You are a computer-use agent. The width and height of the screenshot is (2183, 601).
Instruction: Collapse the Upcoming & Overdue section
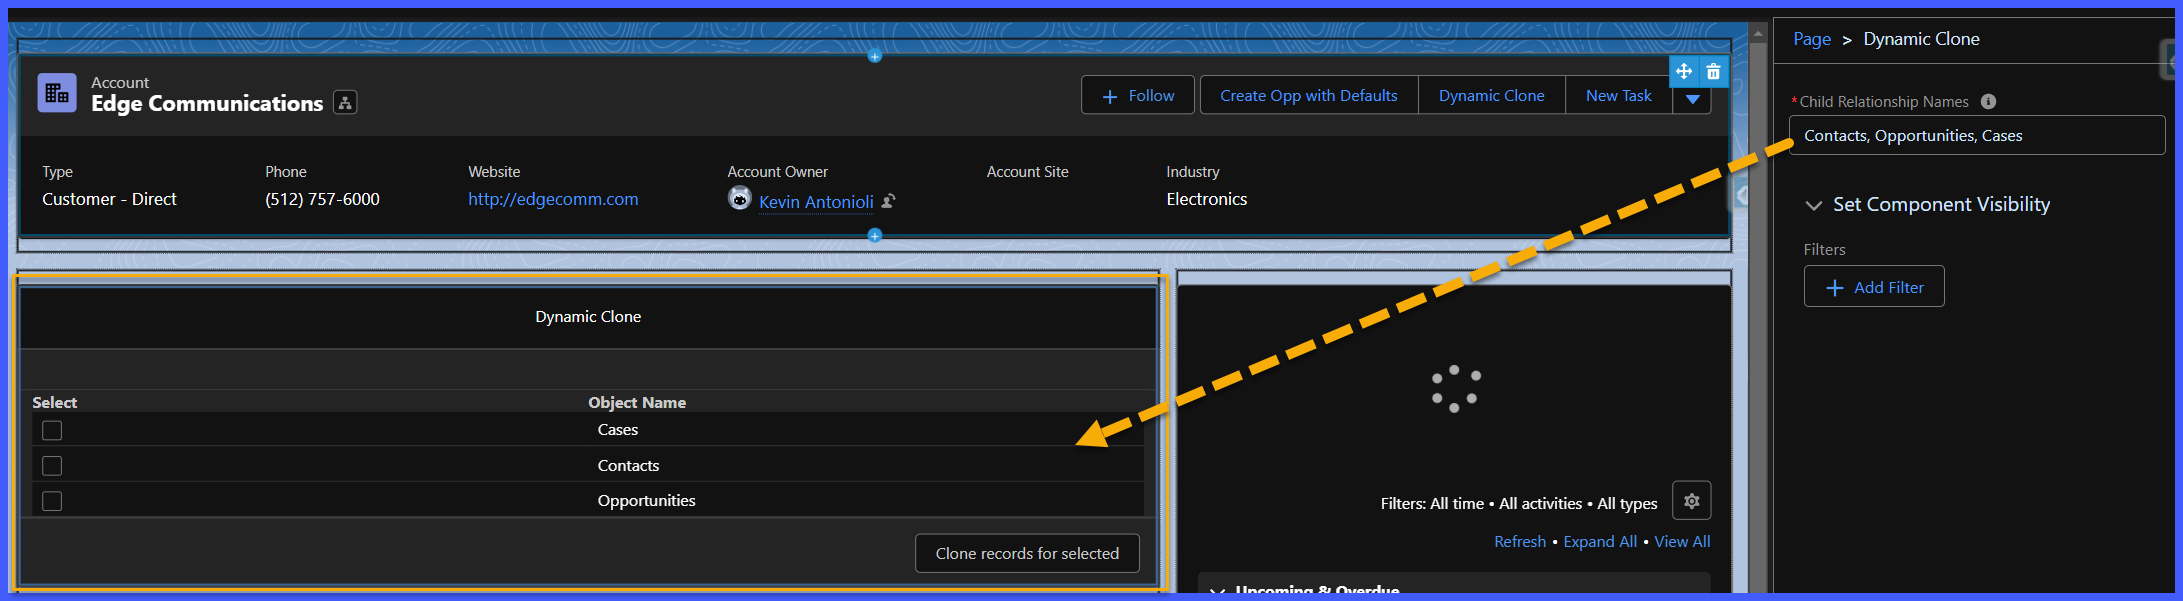(x=1217, y=591)
